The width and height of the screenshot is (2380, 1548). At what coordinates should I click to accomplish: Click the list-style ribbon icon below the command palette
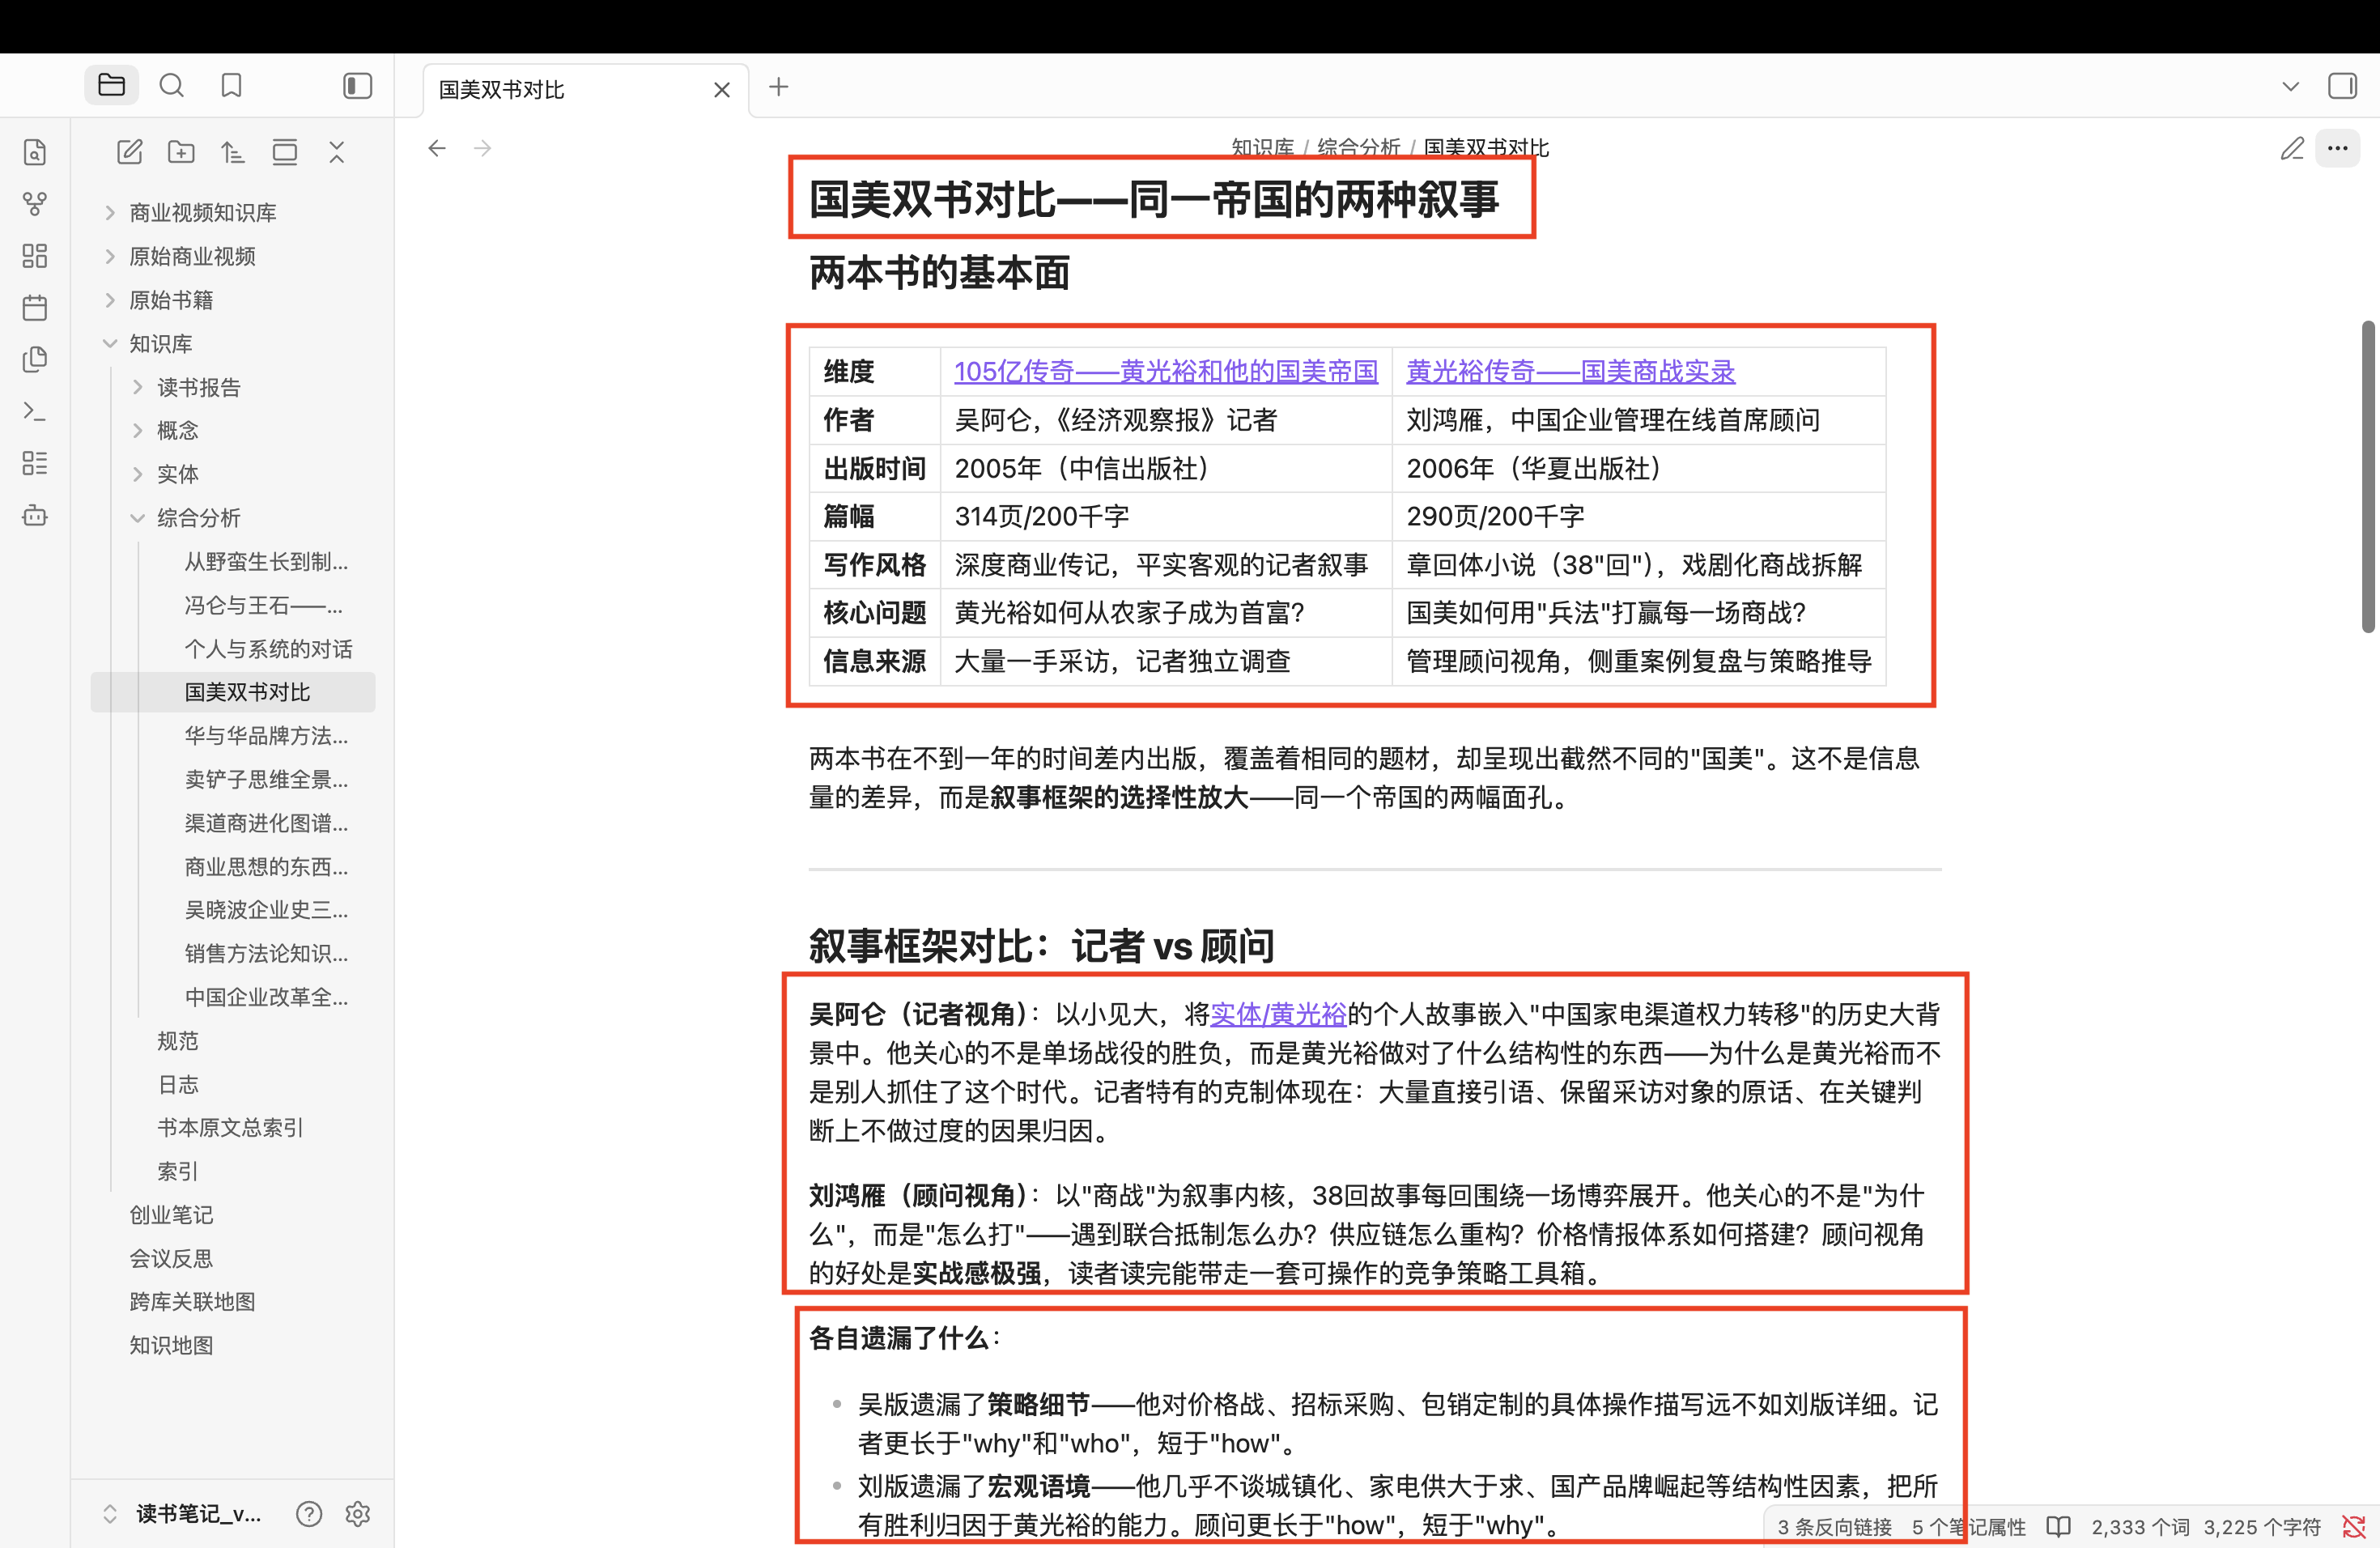pos(35,463)
